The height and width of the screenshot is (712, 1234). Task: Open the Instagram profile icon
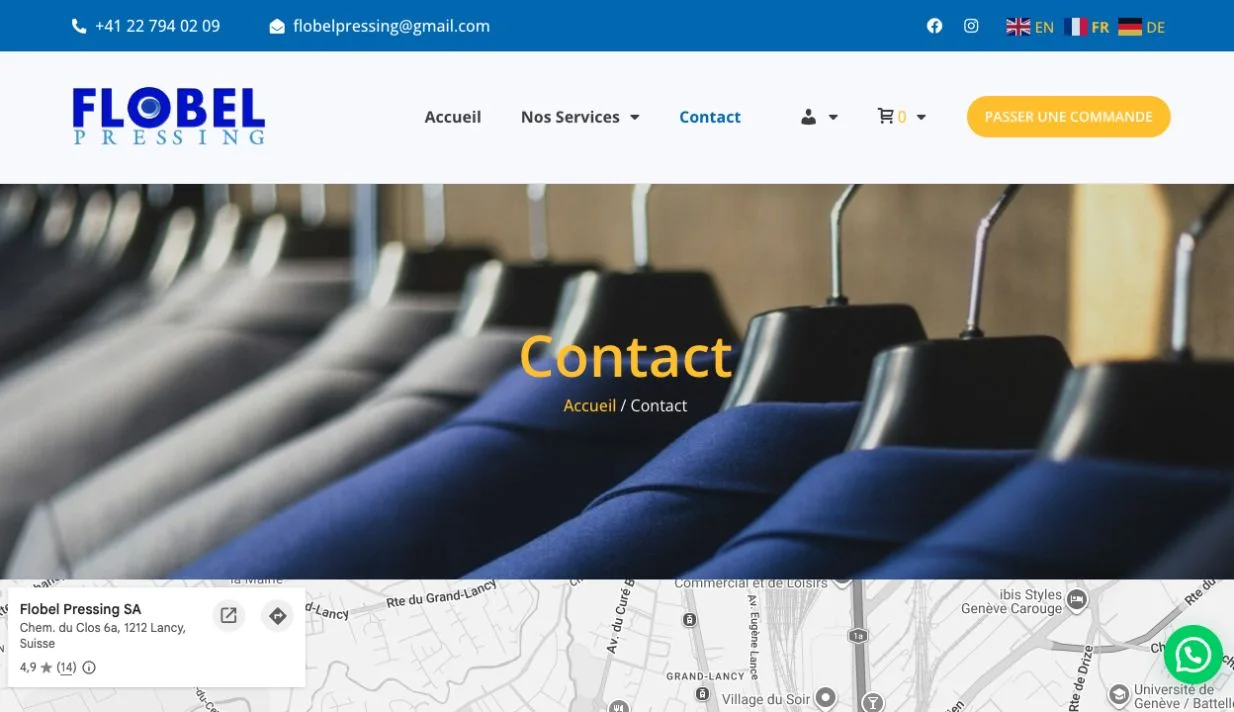coord(971,26)
